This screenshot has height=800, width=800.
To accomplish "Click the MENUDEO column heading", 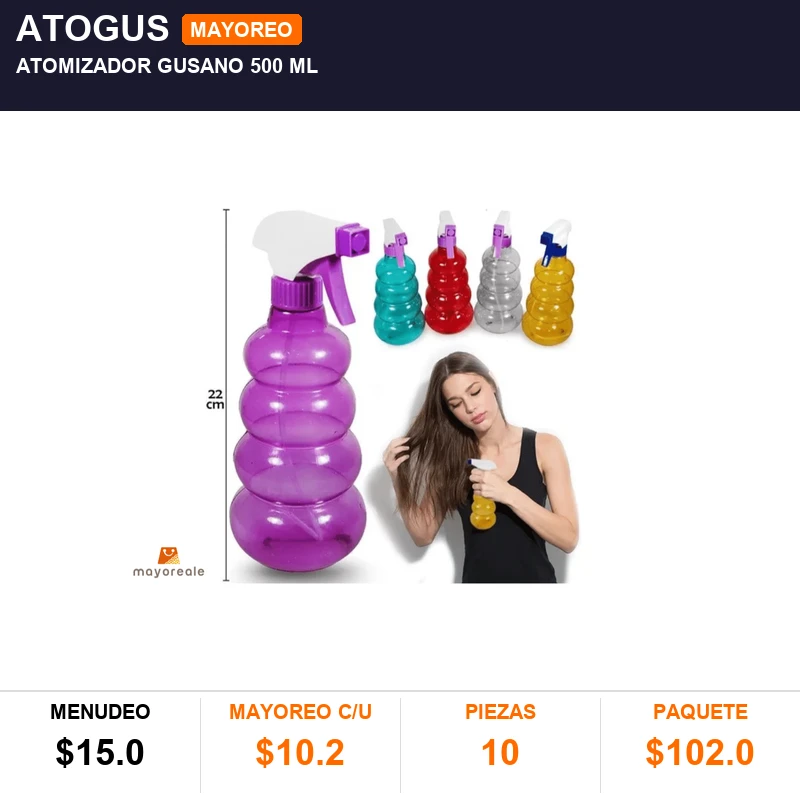I will (x=100, y=712).
